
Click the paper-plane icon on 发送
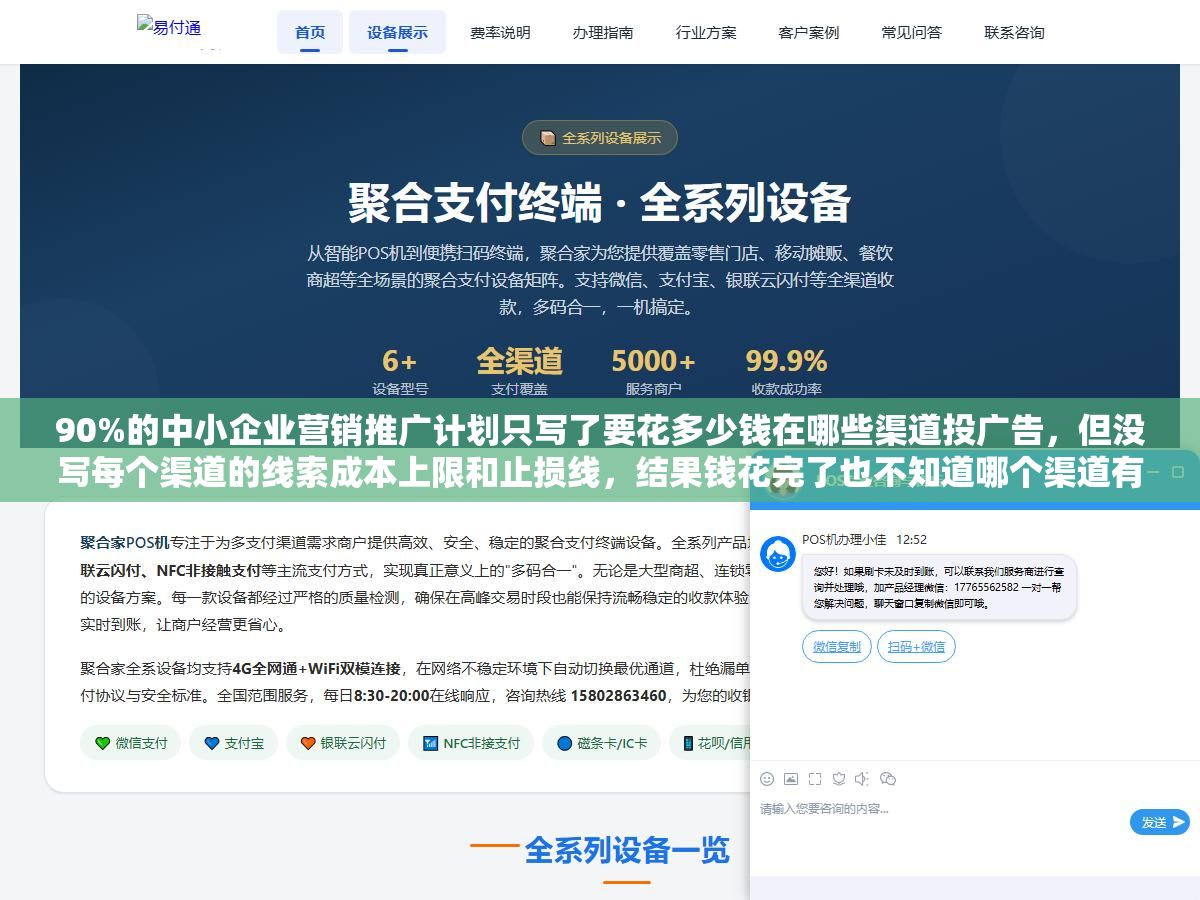pos(1179,822)
